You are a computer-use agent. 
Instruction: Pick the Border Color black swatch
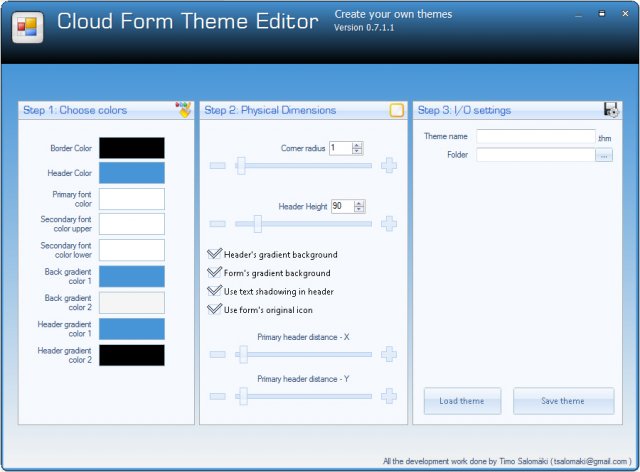point(132,148)
